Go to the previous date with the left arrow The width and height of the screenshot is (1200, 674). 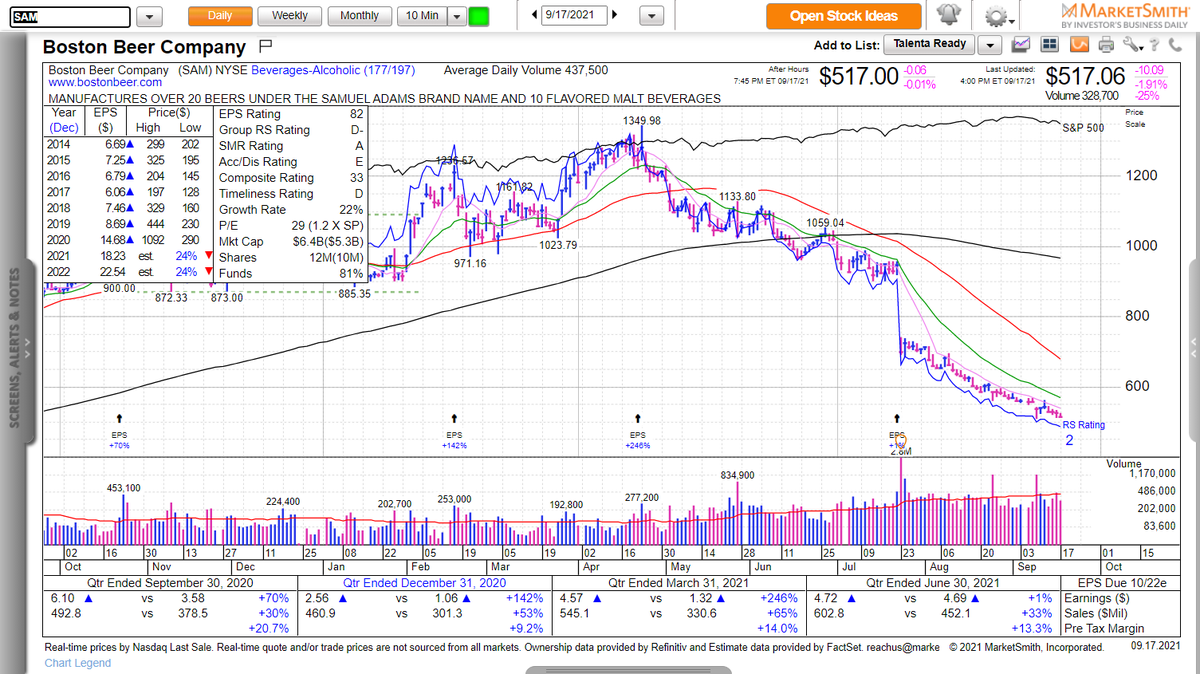click(x=533, y=15)
